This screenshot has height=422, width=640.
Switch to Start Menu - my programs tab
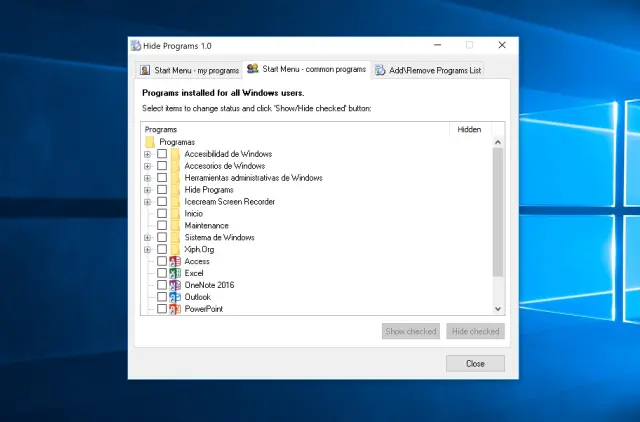[x=189, y=70]
